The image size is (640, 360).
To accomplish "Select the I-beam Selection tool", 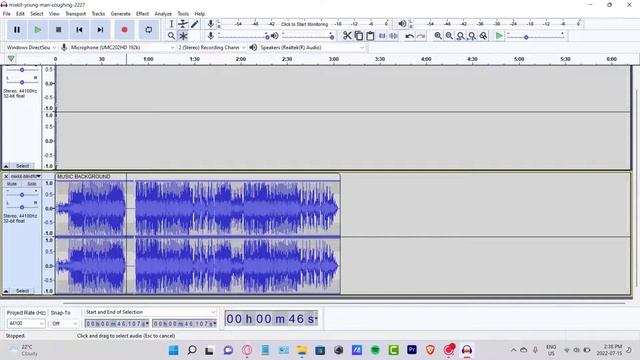I will [x=171, y=24].
